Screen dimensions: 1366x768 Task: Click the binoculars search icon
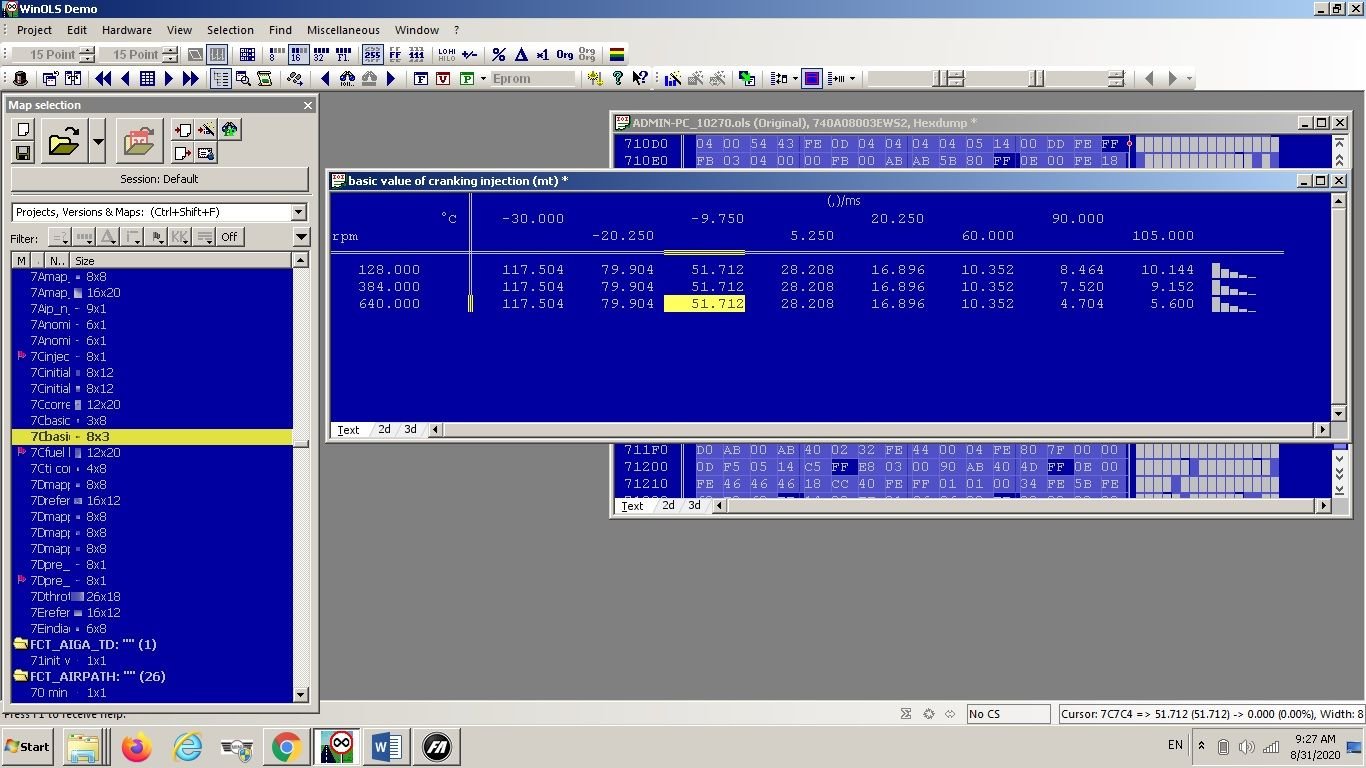[x=348, y=78]
